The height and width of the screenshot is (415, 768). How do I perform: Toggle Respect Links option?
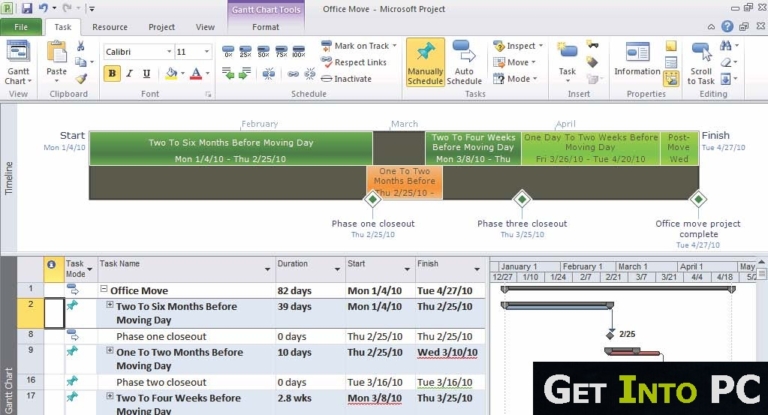[x=354, y=62]
